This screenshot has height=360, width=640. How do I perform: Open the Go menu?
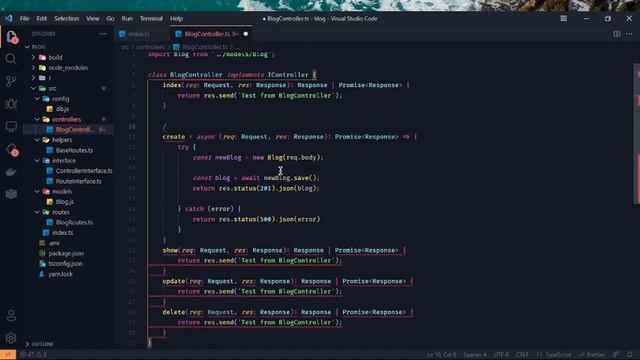point(110,18)
